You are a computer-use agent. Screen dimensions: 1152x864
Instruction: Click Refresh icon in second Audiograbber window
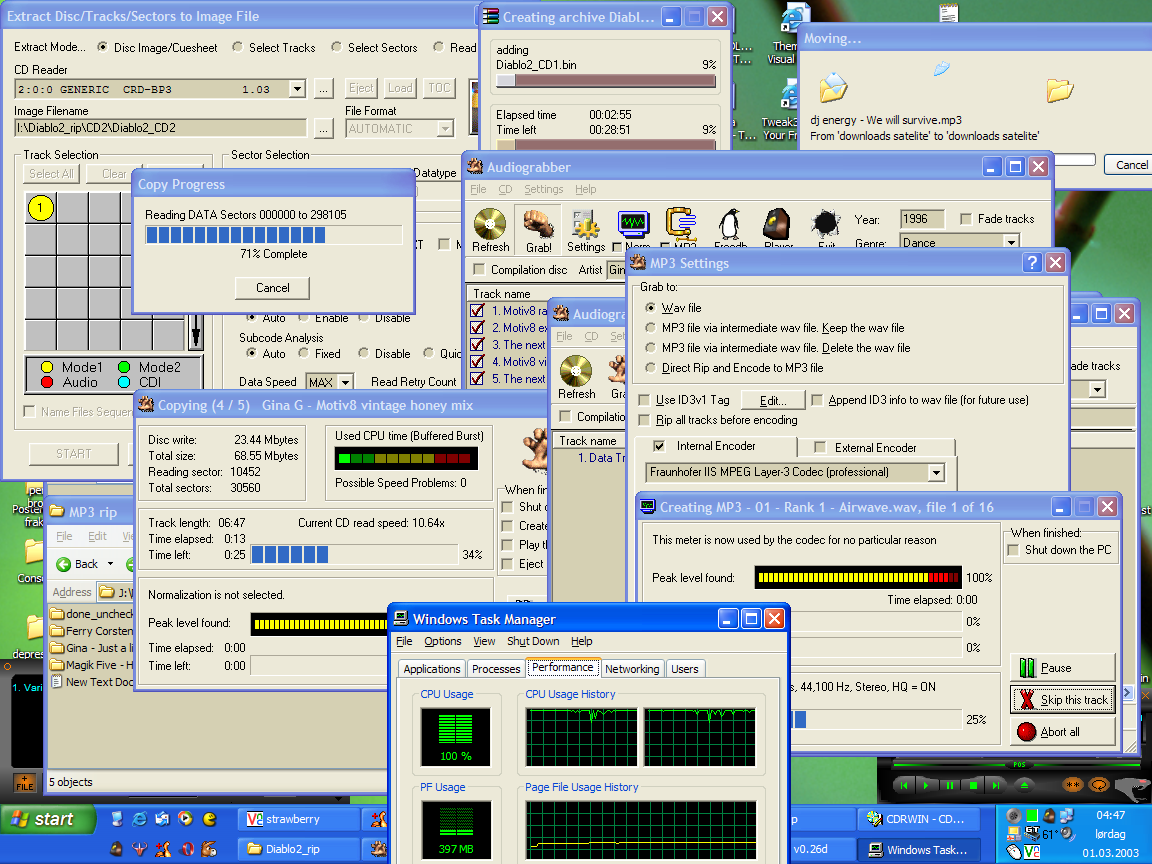(x=576, y=370)
